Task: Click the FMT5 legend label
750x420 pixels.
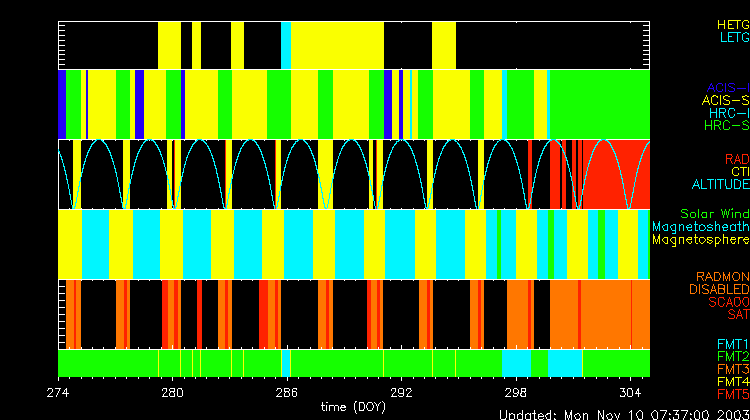Action: coord(733,394)
